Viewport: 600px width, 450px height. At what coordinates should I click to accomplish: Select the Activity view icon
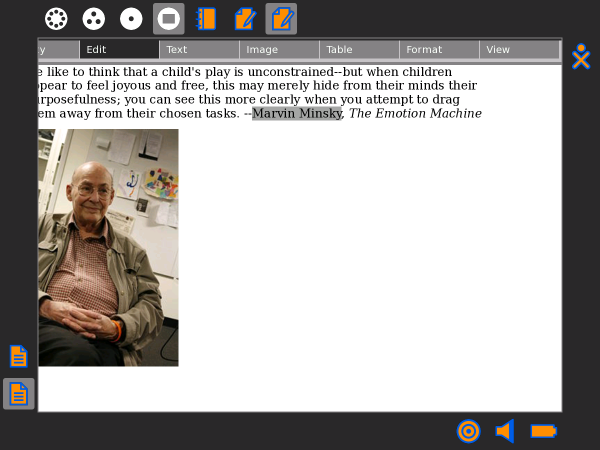click(x=168, y=19)
